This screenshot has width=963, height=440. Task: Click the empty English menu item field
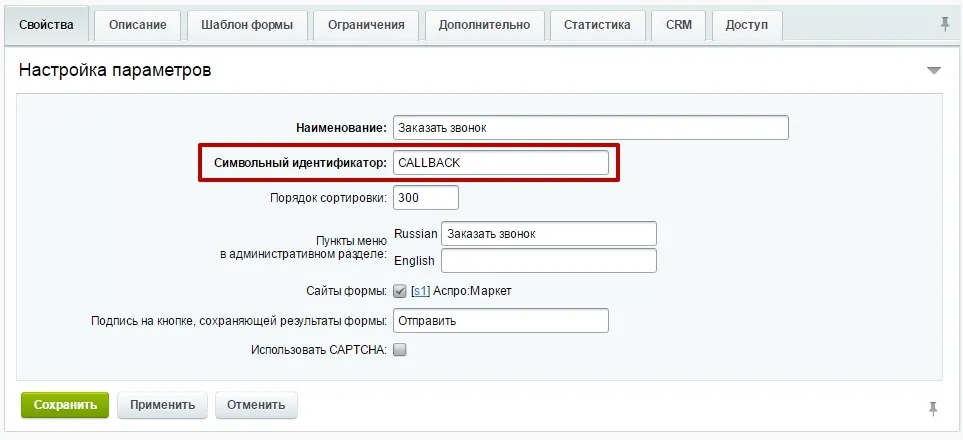click(x=548, y=261)
